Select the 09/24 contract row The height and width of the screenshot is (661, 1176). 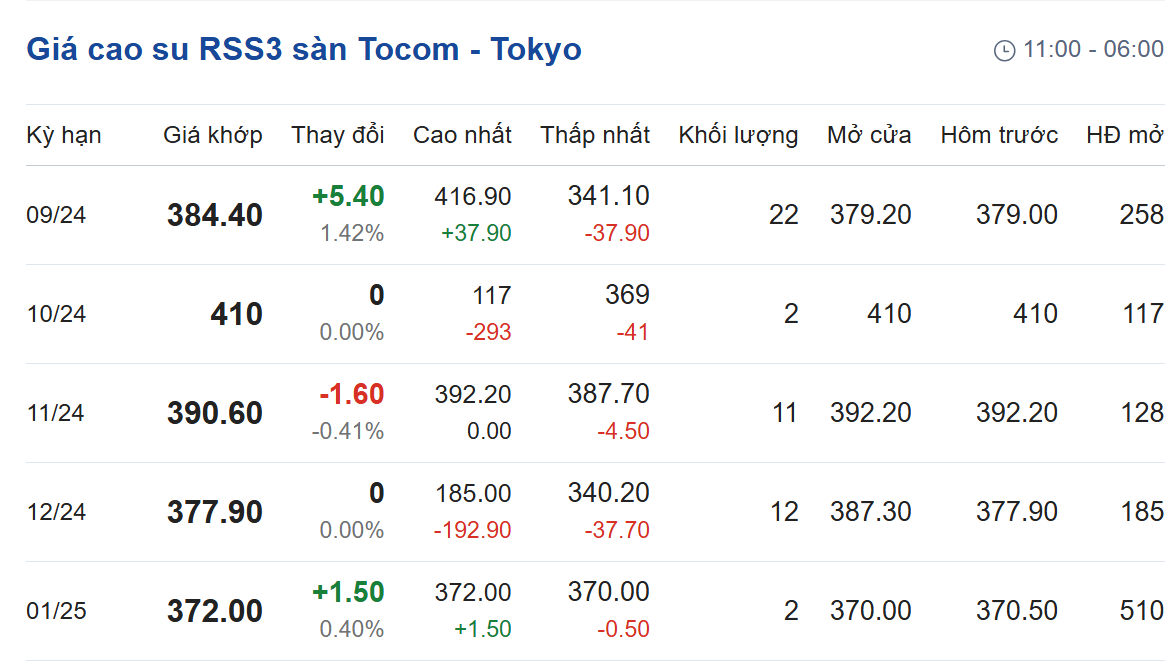click(x=596, y=215)
